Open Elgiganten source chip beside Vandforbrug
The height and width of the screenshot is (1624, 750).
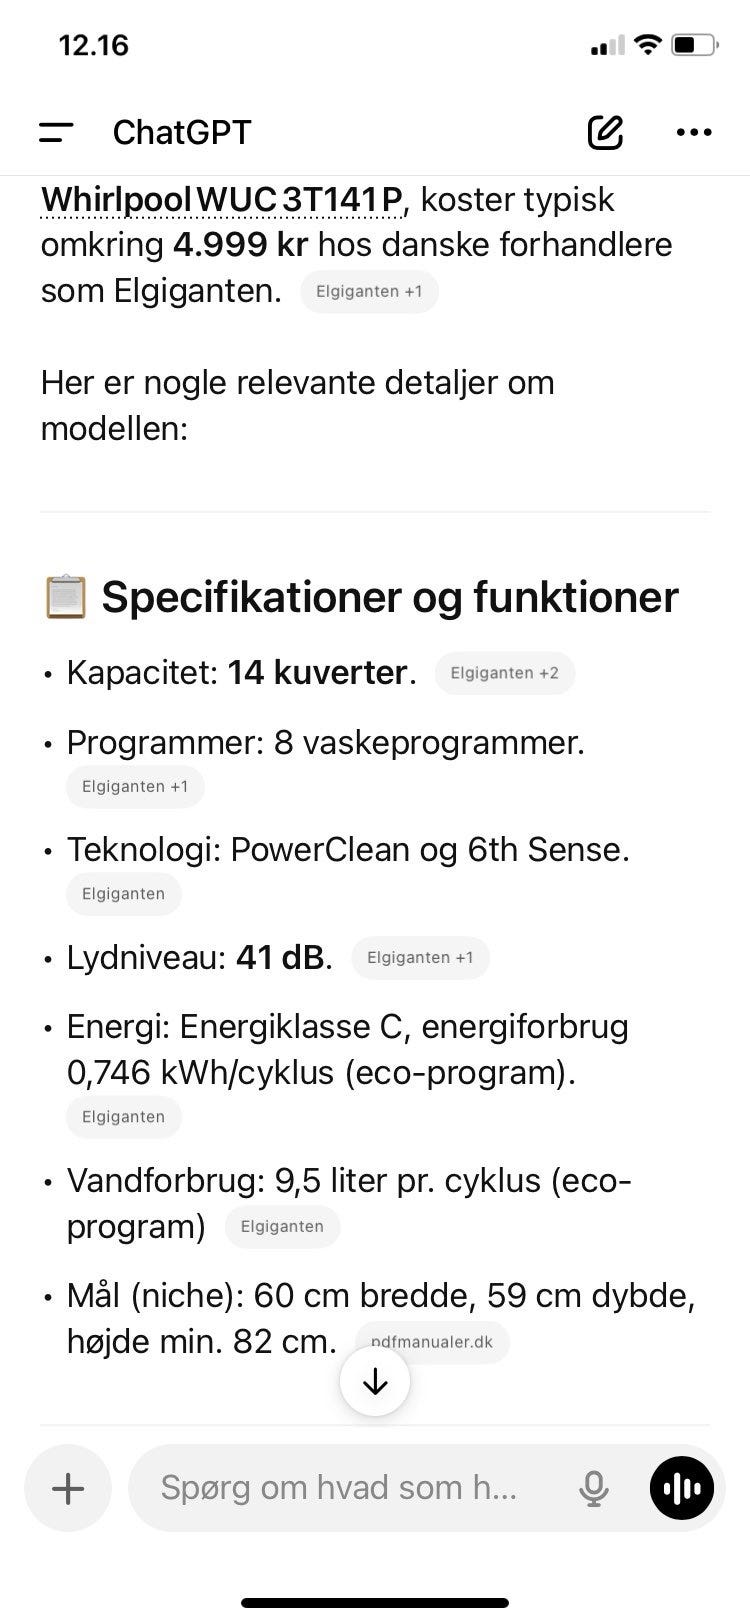(282, 1227)
